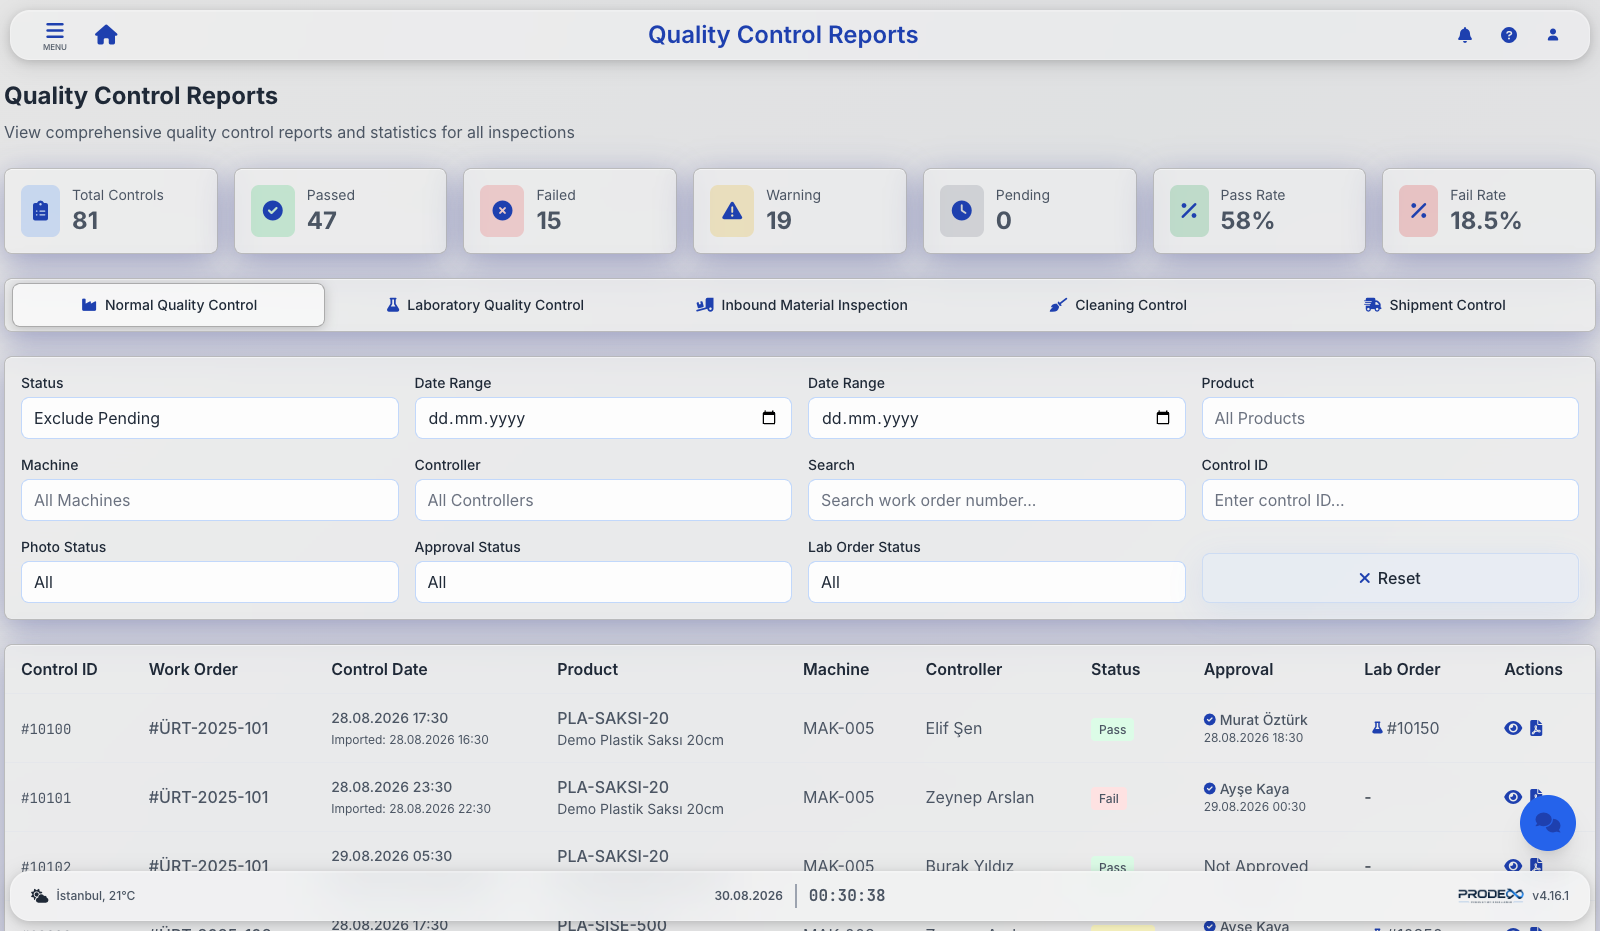Reset all filters
1600x931 pixels.
[1390, 578]
